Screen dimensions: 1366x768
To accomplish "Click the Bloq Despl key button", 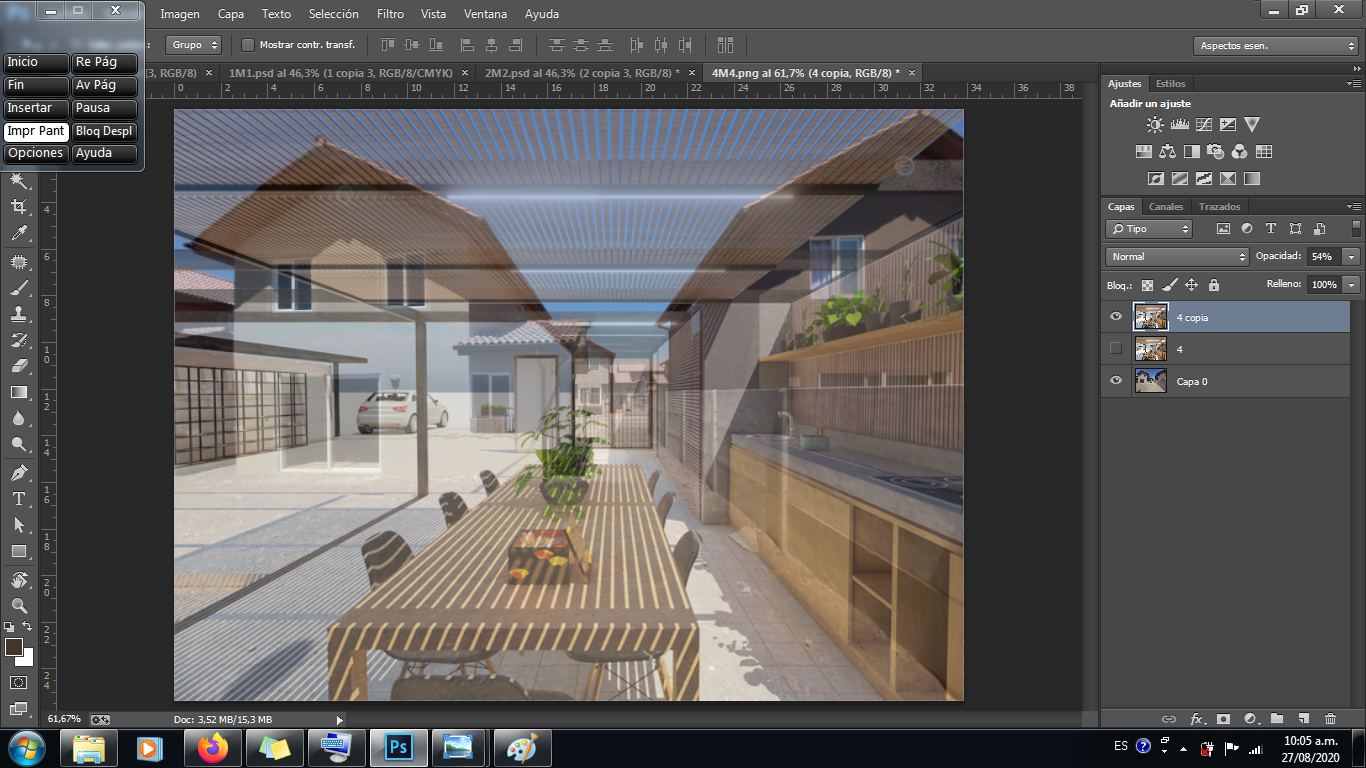I will (105, 131).
